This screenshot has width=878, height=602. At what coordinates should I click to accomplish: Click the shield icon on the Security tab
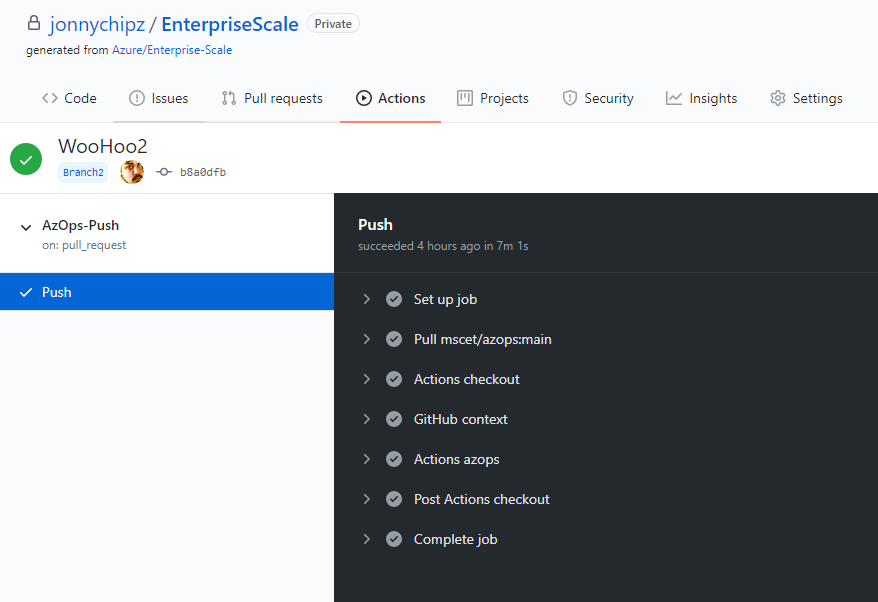pos(567,97)
